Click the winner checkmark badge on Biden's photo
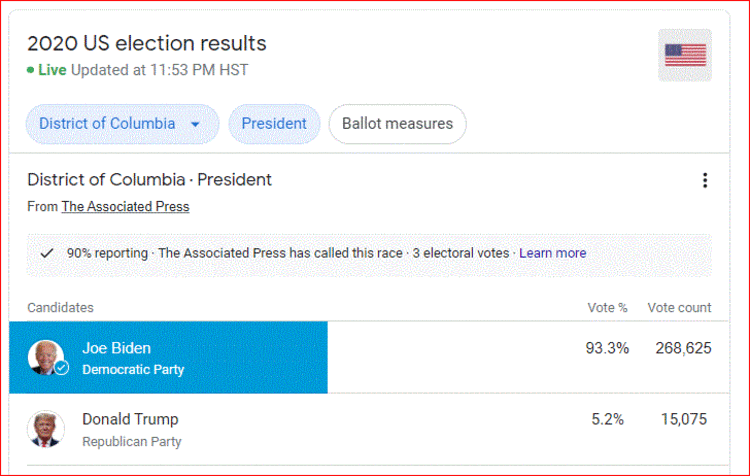The width and height of the screenshot is (750, 476). [61, 367]
